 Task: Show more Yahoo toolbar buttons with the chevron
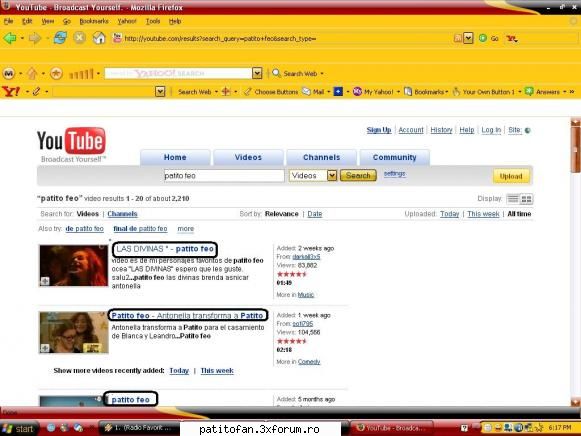(572, 91)
